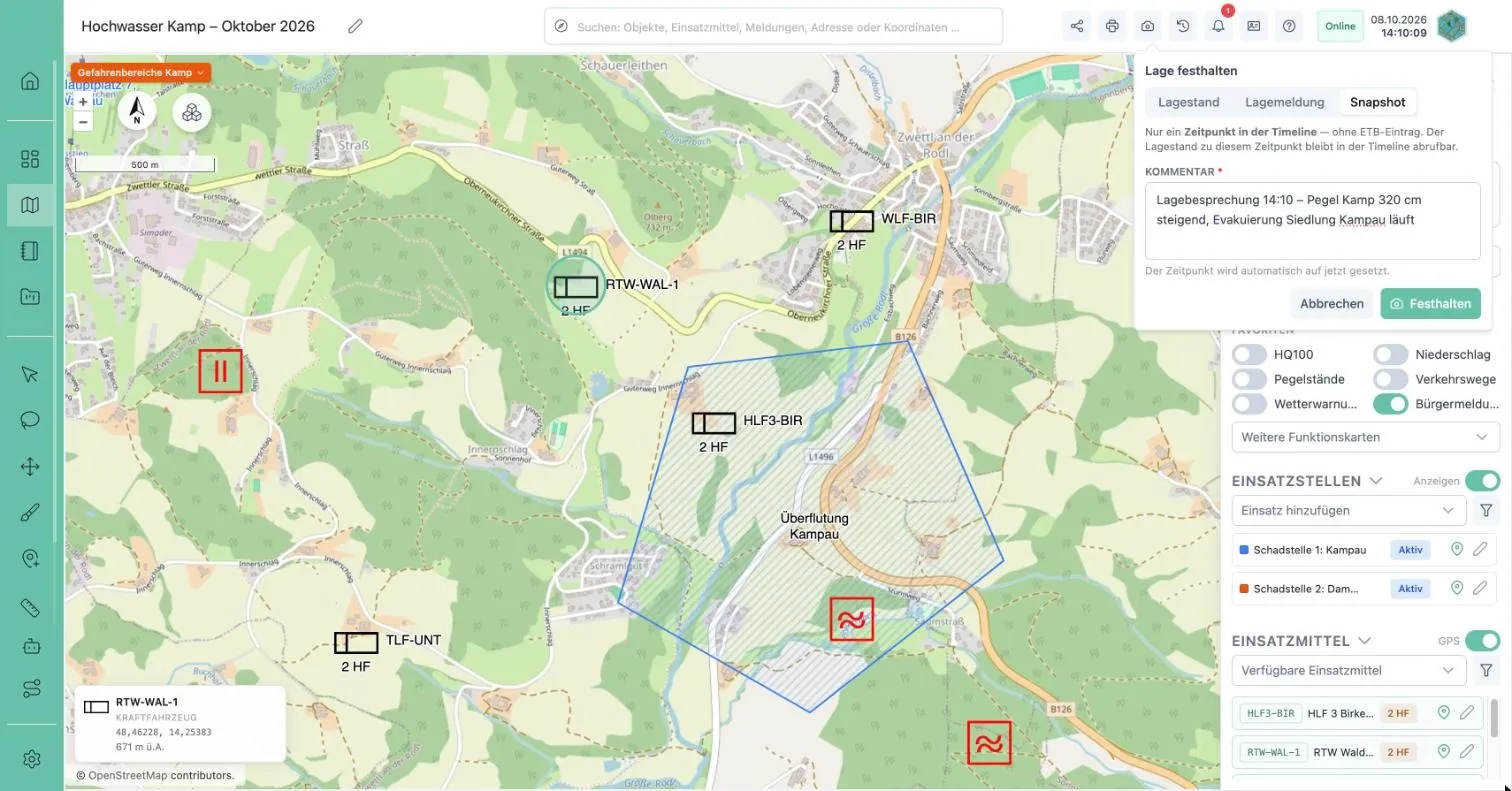Go to the home icon in the sidebar

click(x=30, y=81)
